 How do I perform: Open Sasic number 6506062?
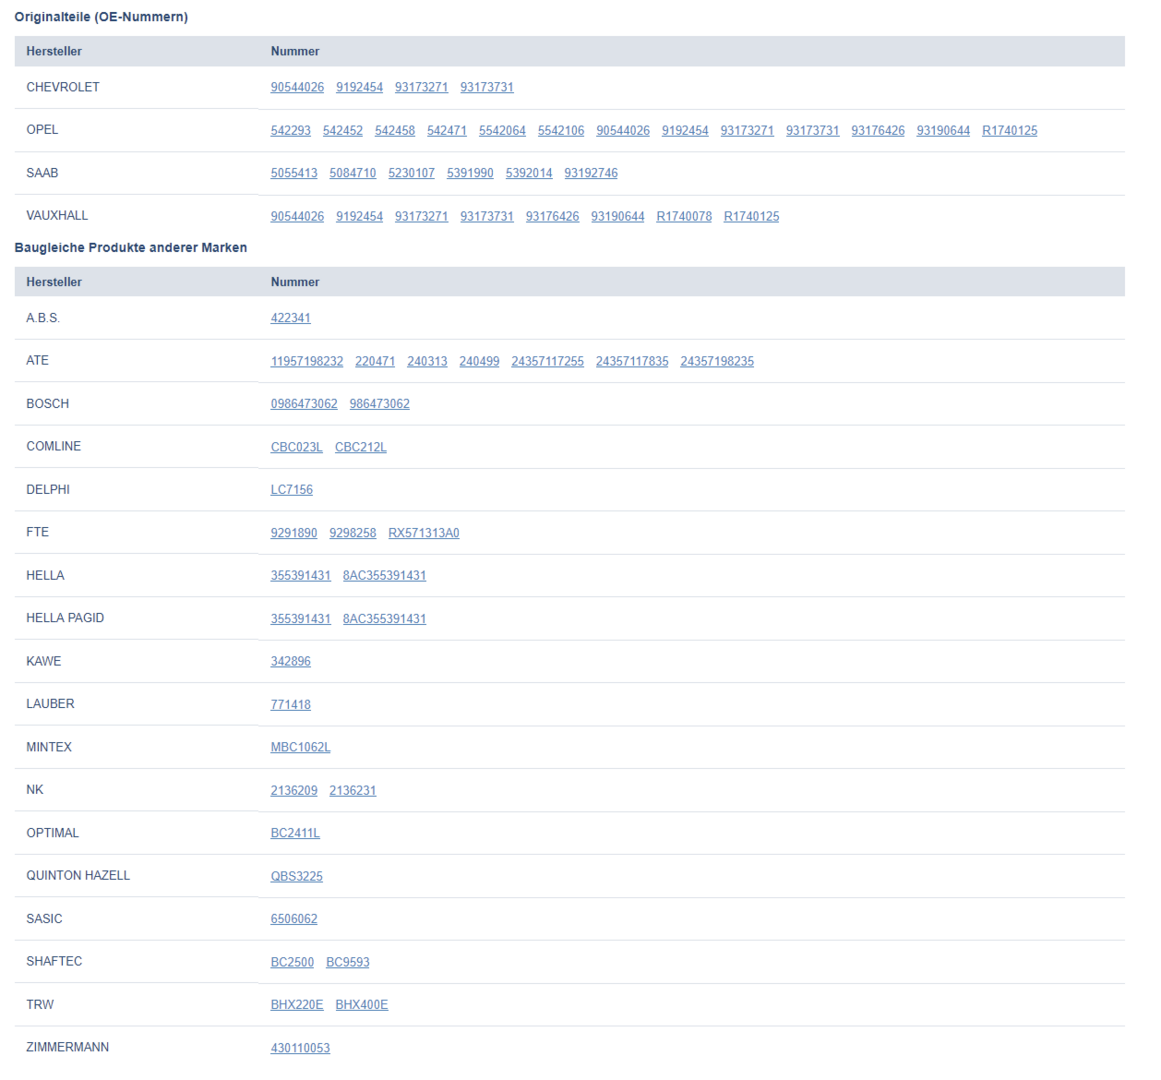[x=294, y=919]
